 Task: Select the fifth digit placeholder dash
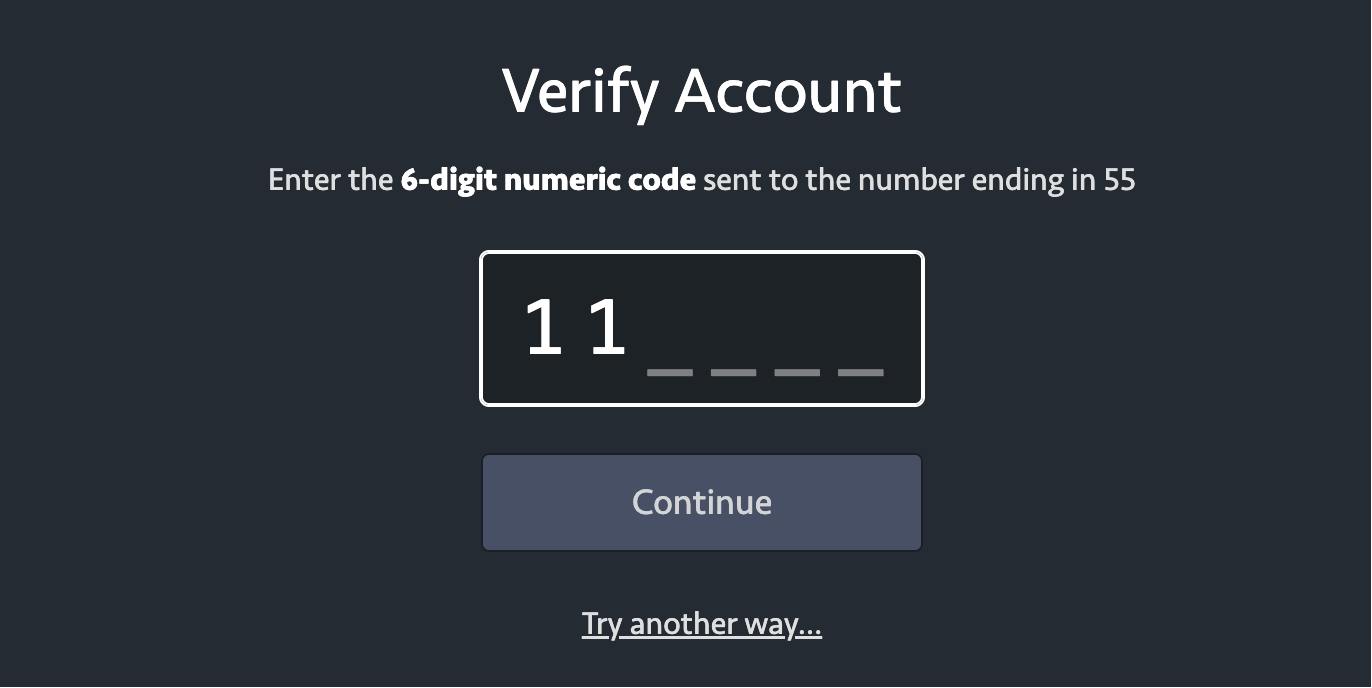[x=797, y=370]
